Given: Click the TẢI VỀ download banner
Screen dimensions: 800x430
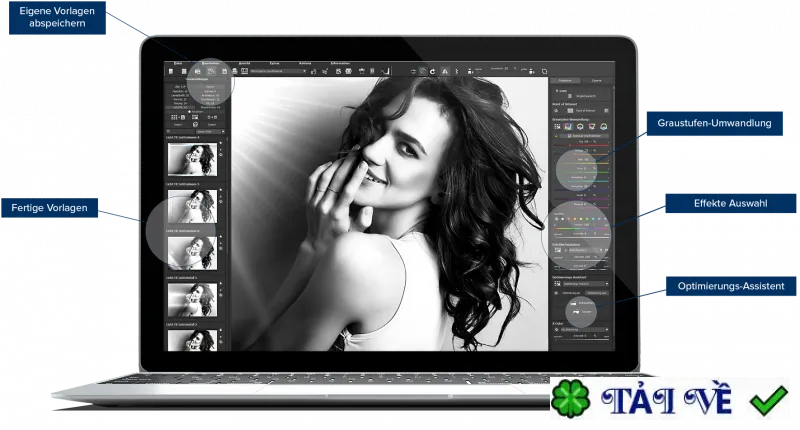Looking at the screenshot, I should pos(670,398).
